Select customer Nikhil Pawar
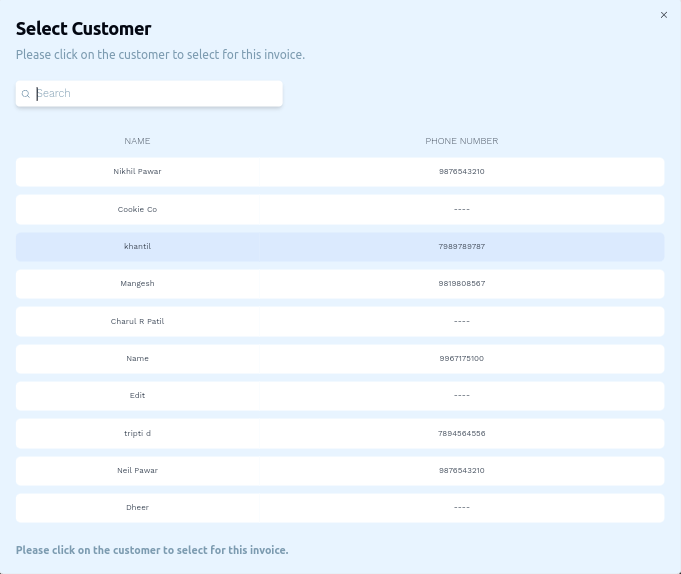The height and width of the screenshot is (574, 681). [137, 172]
